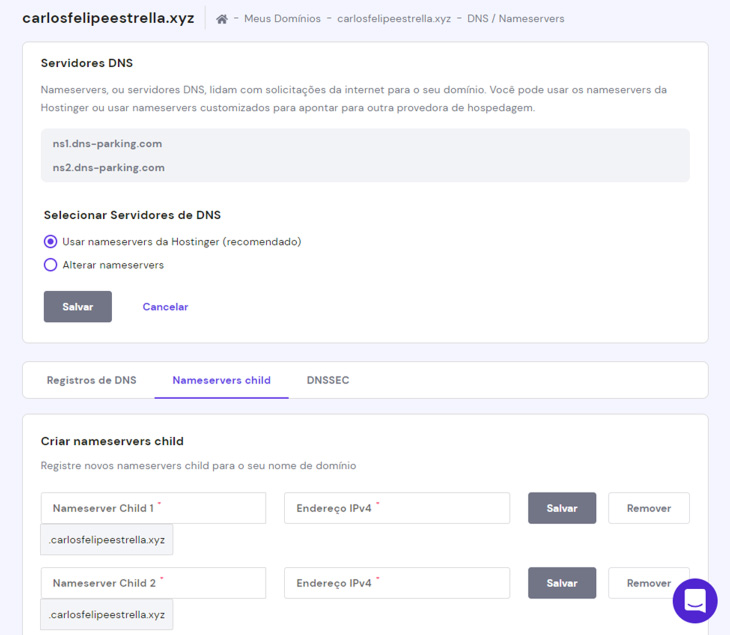The width and height of the screenshot is (730, 635).
Task: Focus Endereço IPv4 field for Child 1
Action: (x=397, y=508)
